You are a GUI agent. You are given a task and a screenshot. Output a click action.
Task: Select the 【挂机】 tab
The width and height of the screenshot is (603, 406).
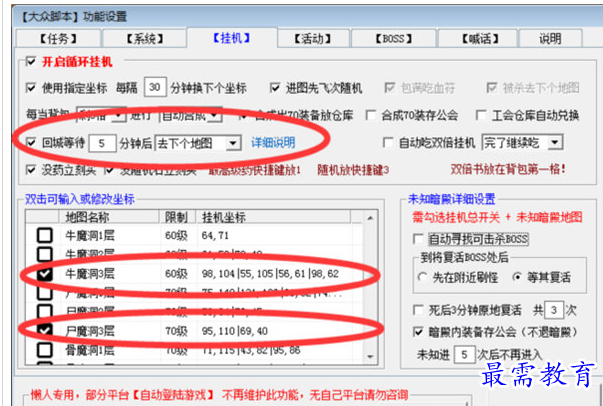(x=232, y=38)
